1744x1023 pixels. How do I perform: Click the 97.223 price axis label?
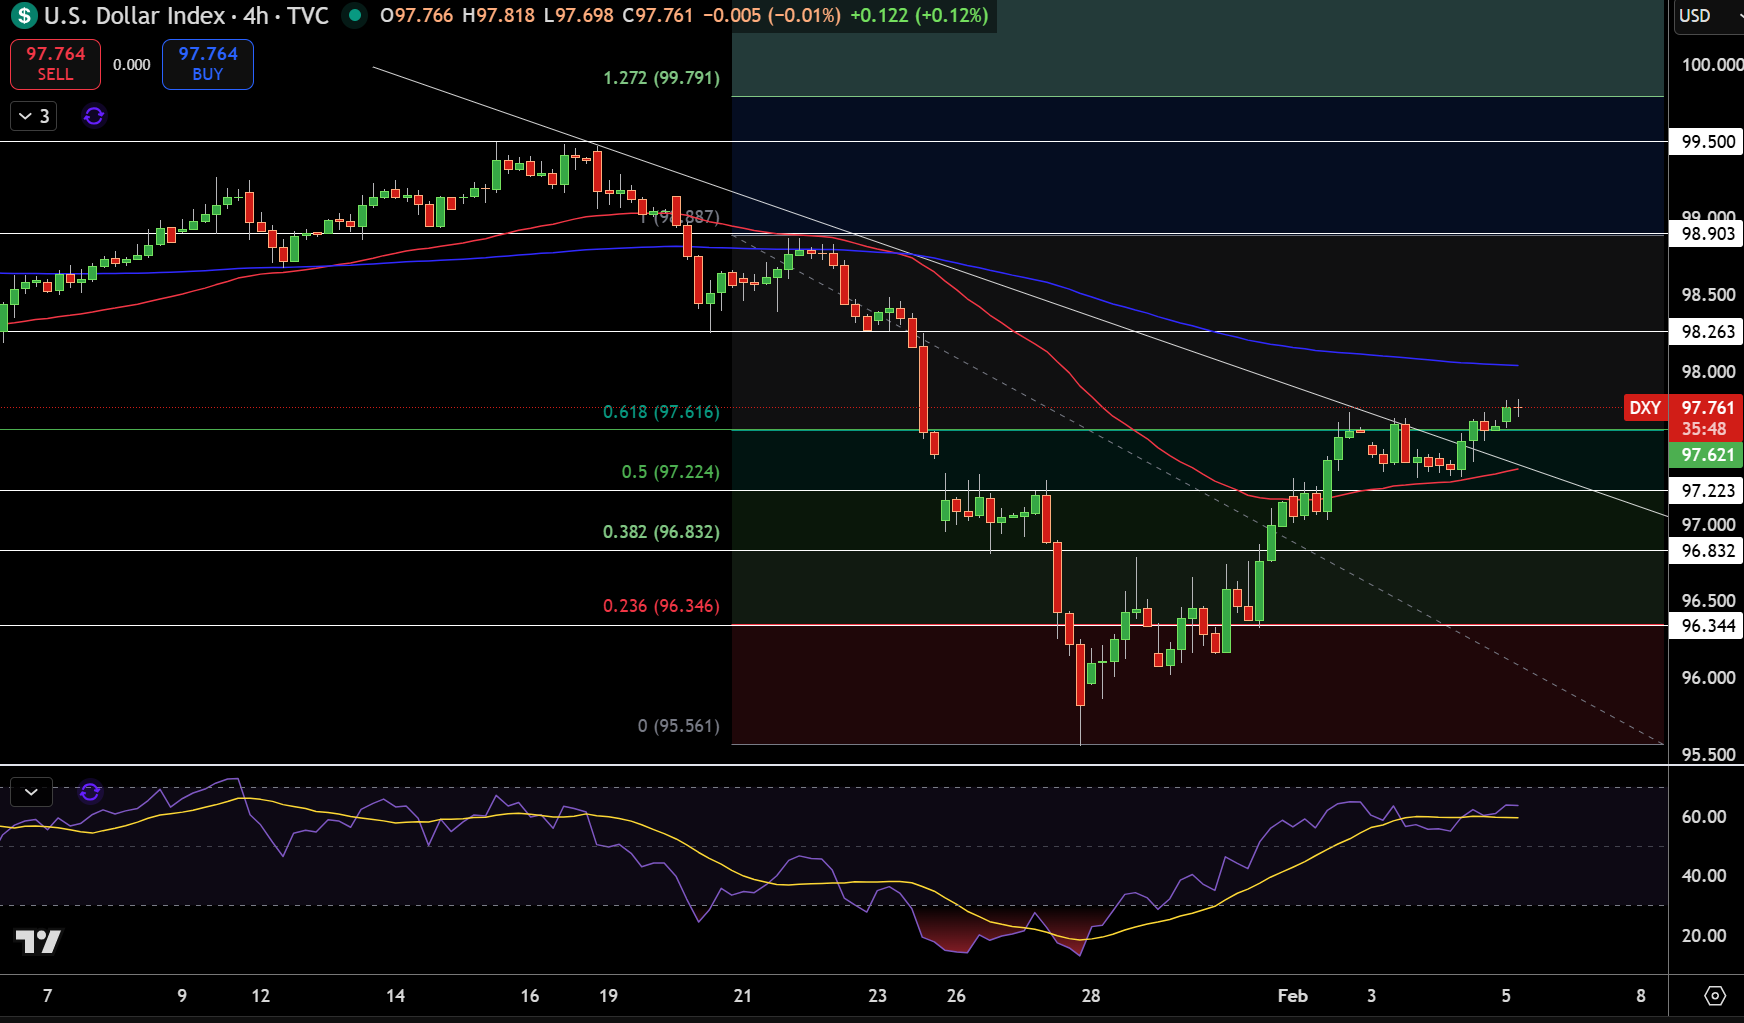1707,491
